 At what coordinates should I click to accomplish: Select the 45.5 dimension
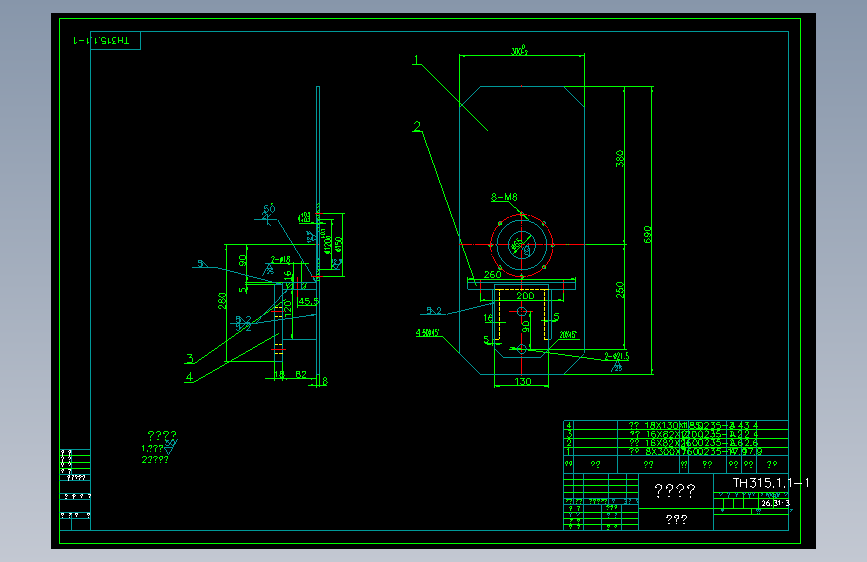(308, 301)
